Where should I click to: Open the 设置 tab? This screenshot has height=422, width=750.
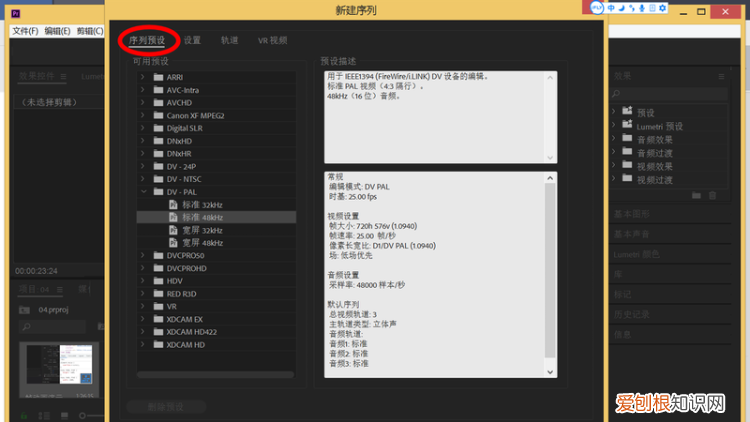192,41
